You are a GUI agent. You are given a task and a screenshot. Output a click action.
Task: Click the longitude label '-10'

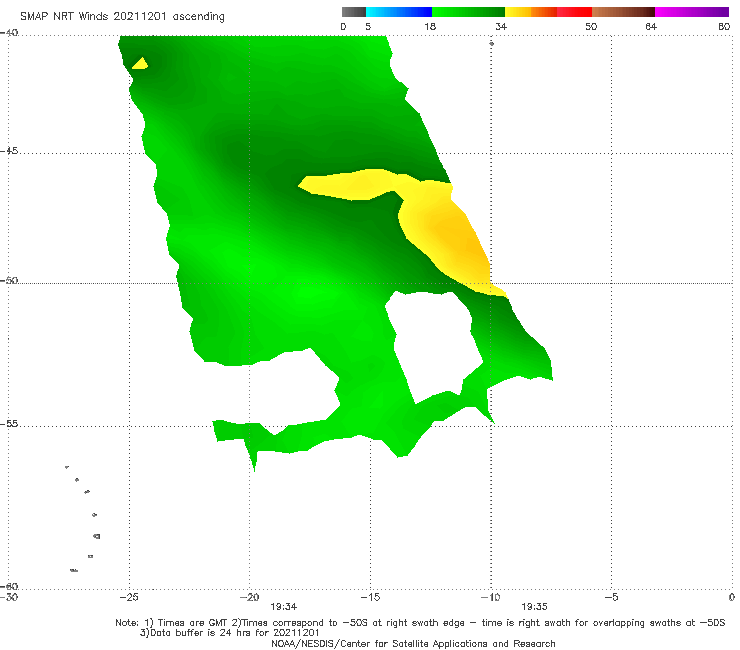point(490,597)
